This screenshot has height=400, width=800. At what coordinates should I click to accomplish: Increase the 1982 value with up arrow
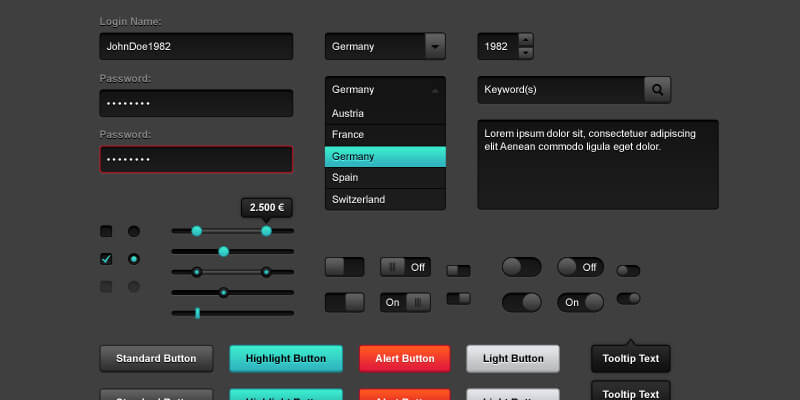526,39
